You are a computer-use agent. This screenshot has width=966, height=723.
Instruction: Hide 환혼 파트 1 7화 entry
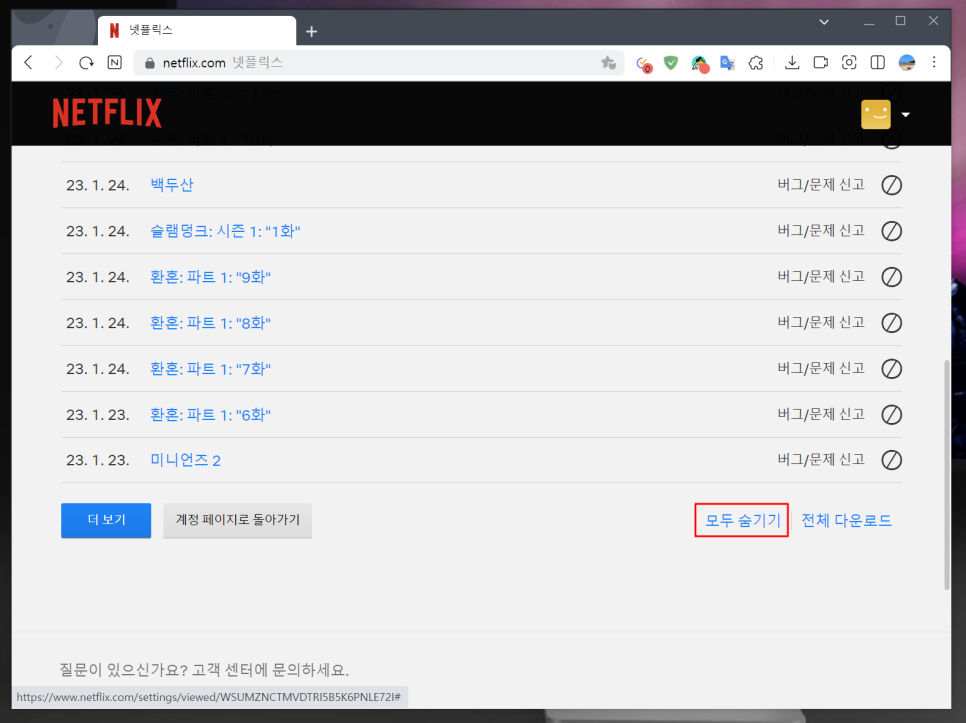891,369
